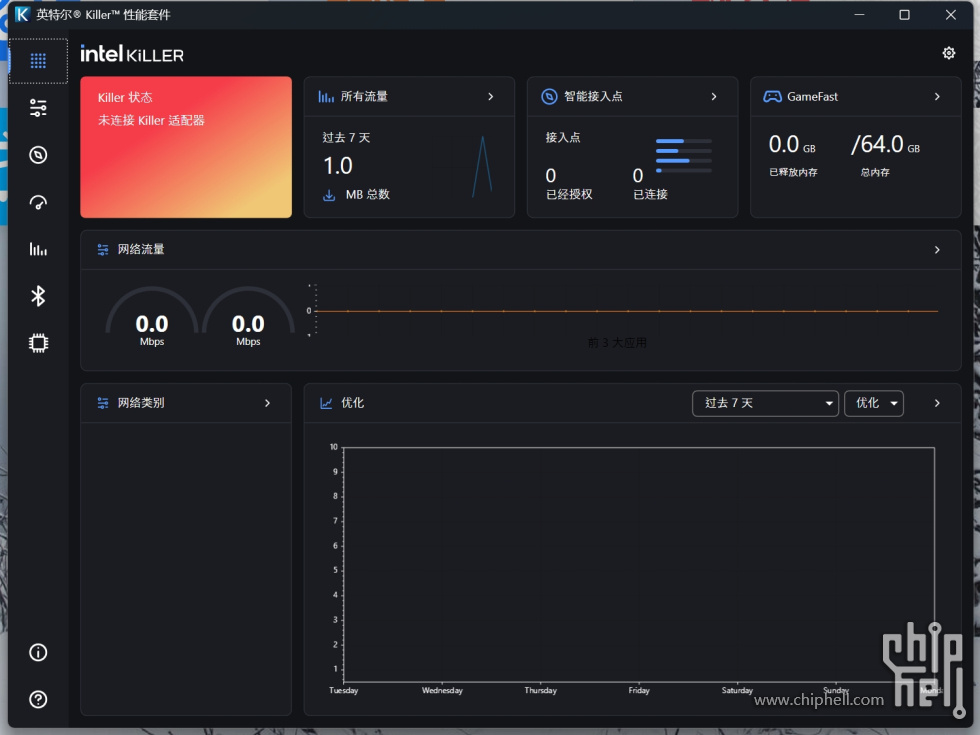Viewport: 980px width, 735px height.
Task: Click the Friday axis label
Action: point(639,691)
